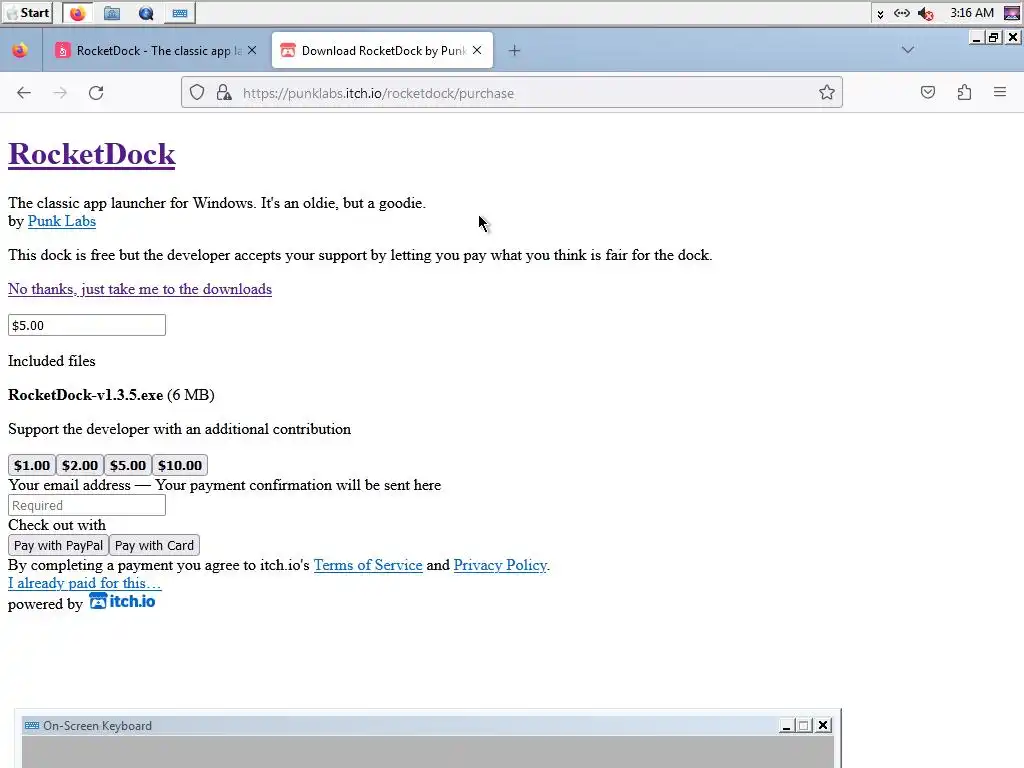The width and height of the screenshot is (1024, 768).
Task: Go forward one page
Action: [x=60, y=93]
